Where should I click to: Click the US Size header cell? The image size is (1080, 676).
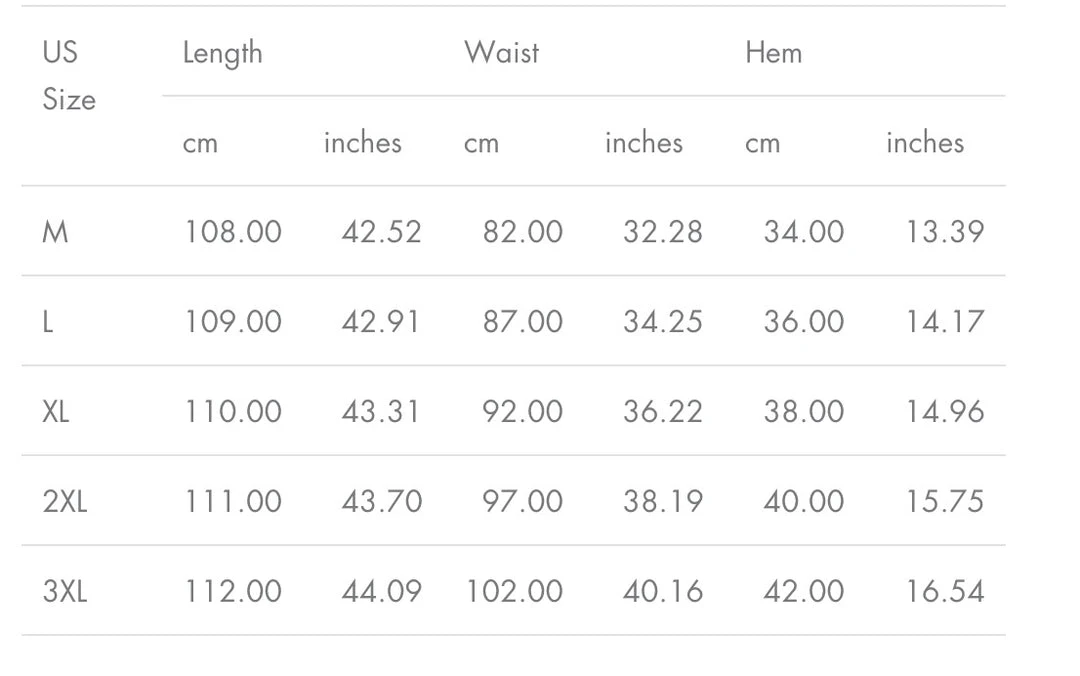tap(68, 76)
